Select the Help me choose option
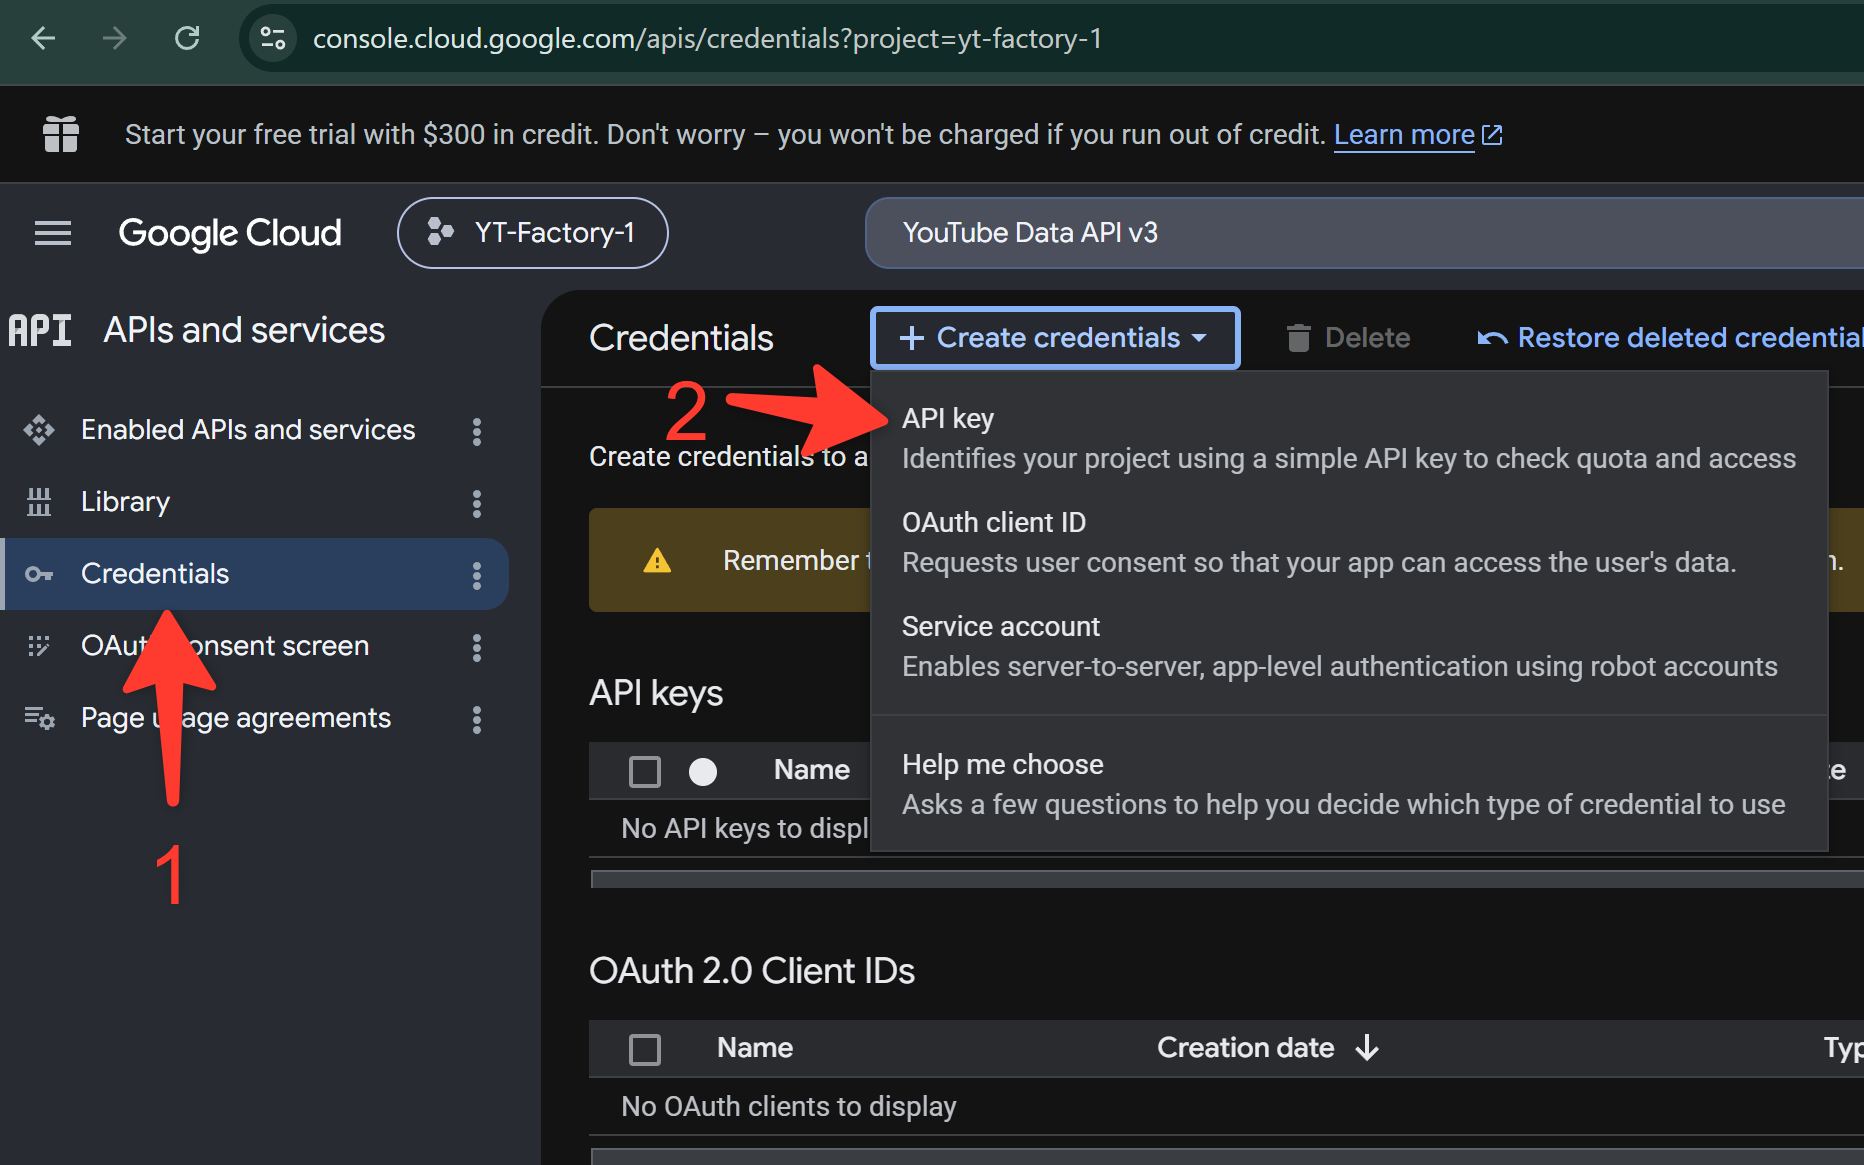The width and height of the screenshot is (1864, 1165). [x=1349, y=784]
